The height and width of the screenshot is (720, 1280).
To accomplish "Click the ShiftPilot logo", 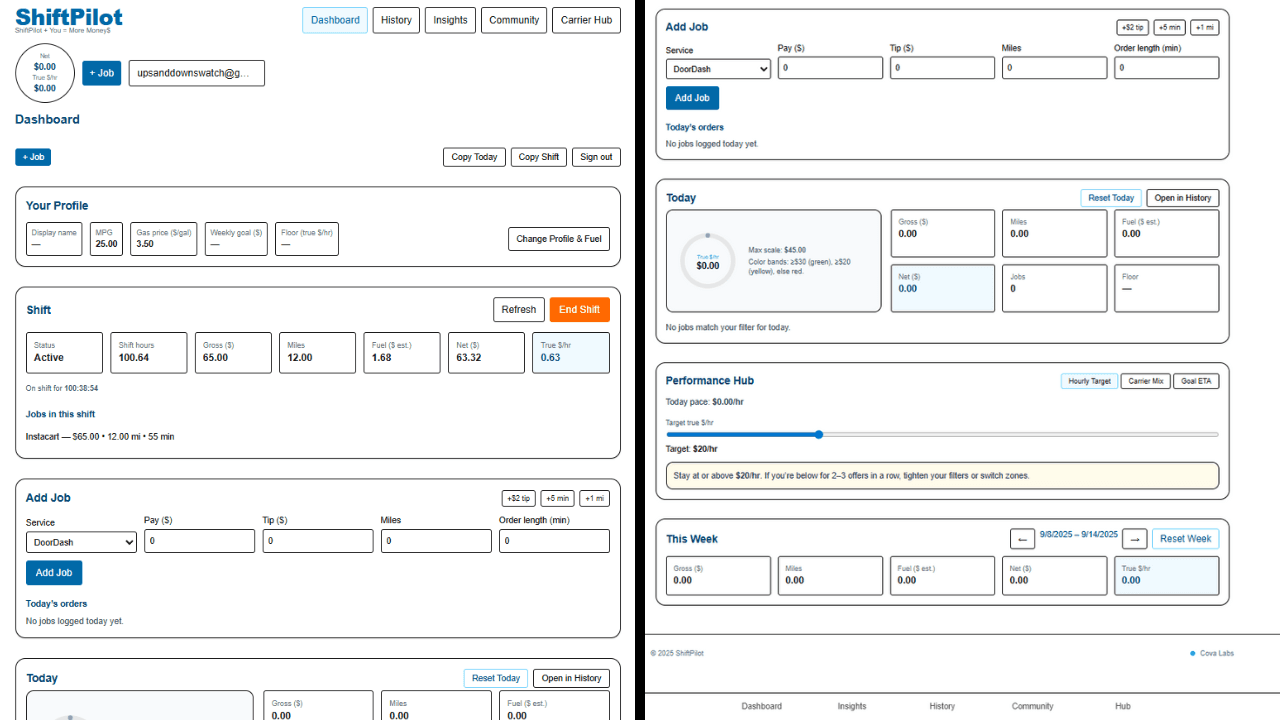I will (x=69, y=18).
